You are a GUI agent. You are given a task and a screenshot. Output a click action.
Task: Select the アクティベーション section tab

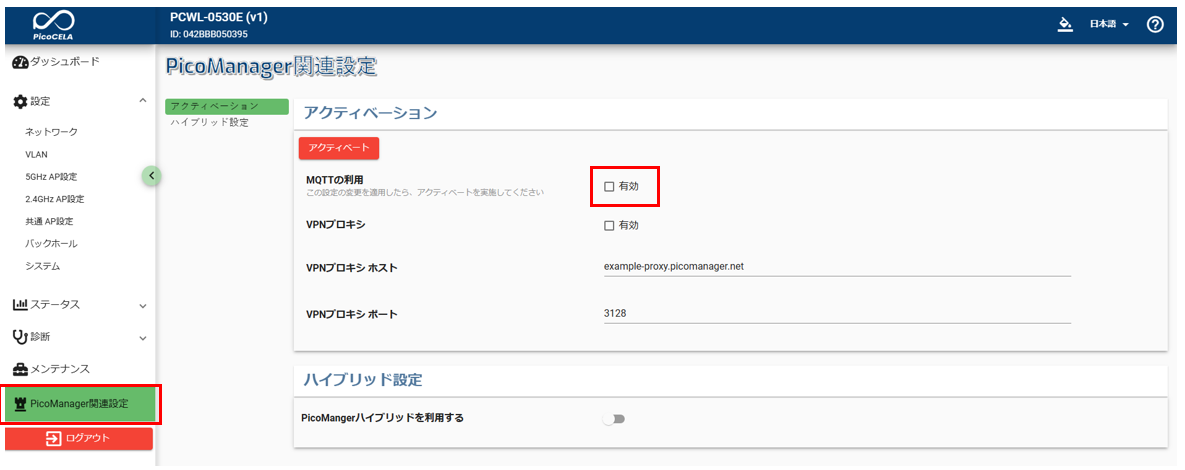226,107
